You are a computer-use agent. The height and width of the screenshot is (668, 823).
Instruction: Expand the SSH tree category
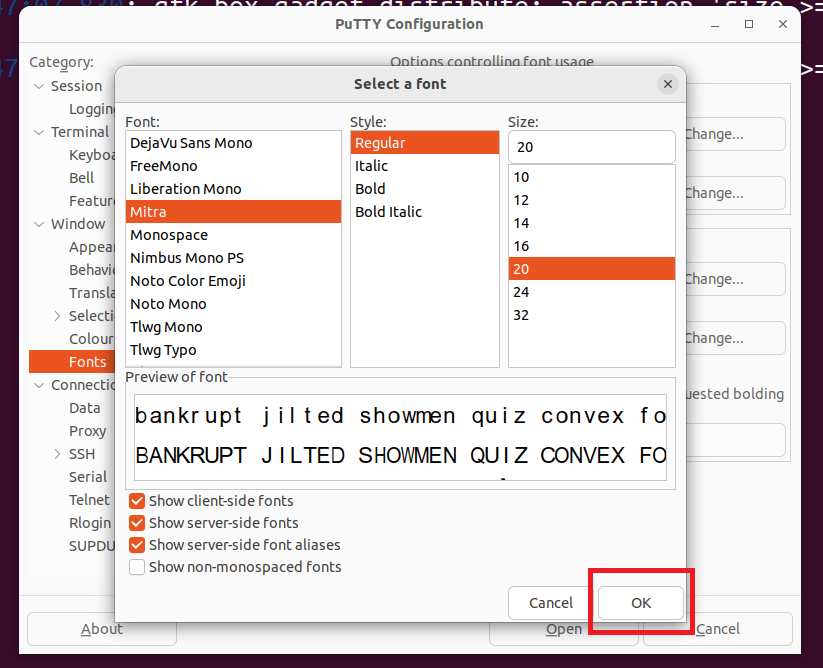pos(57,454)
